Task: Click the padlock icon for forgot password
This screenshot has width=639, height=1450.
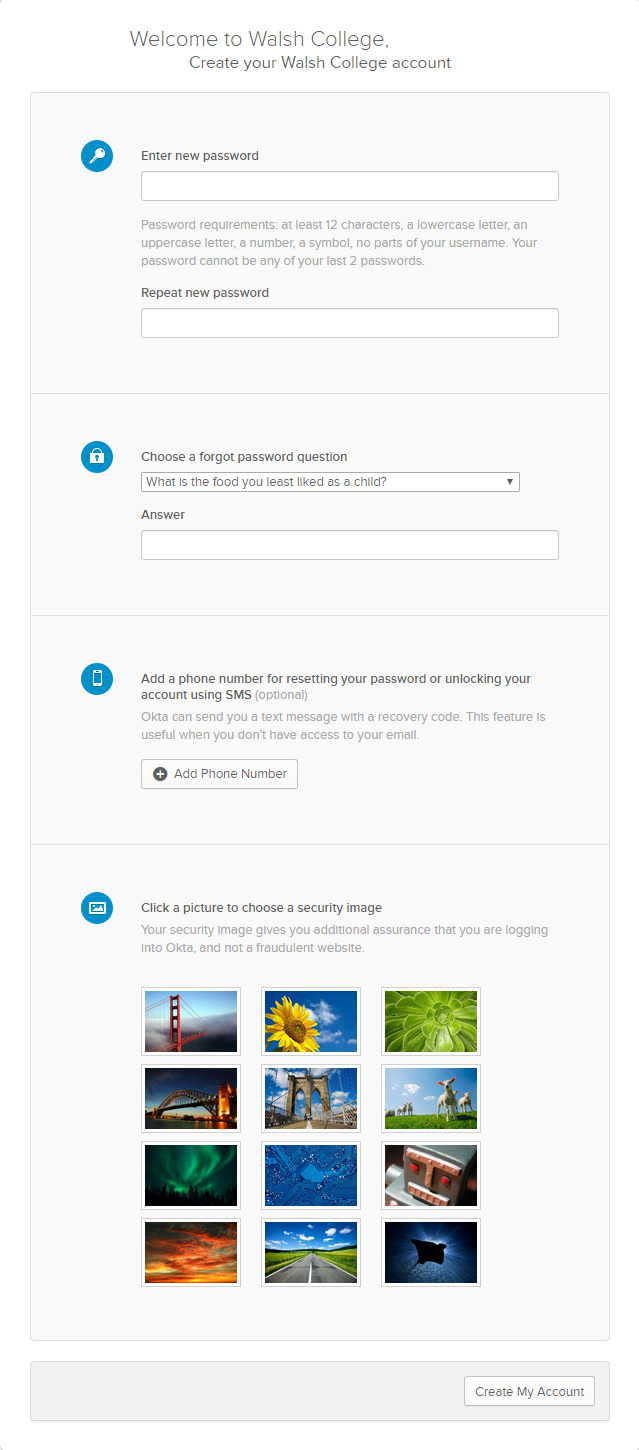Action: 97,457
